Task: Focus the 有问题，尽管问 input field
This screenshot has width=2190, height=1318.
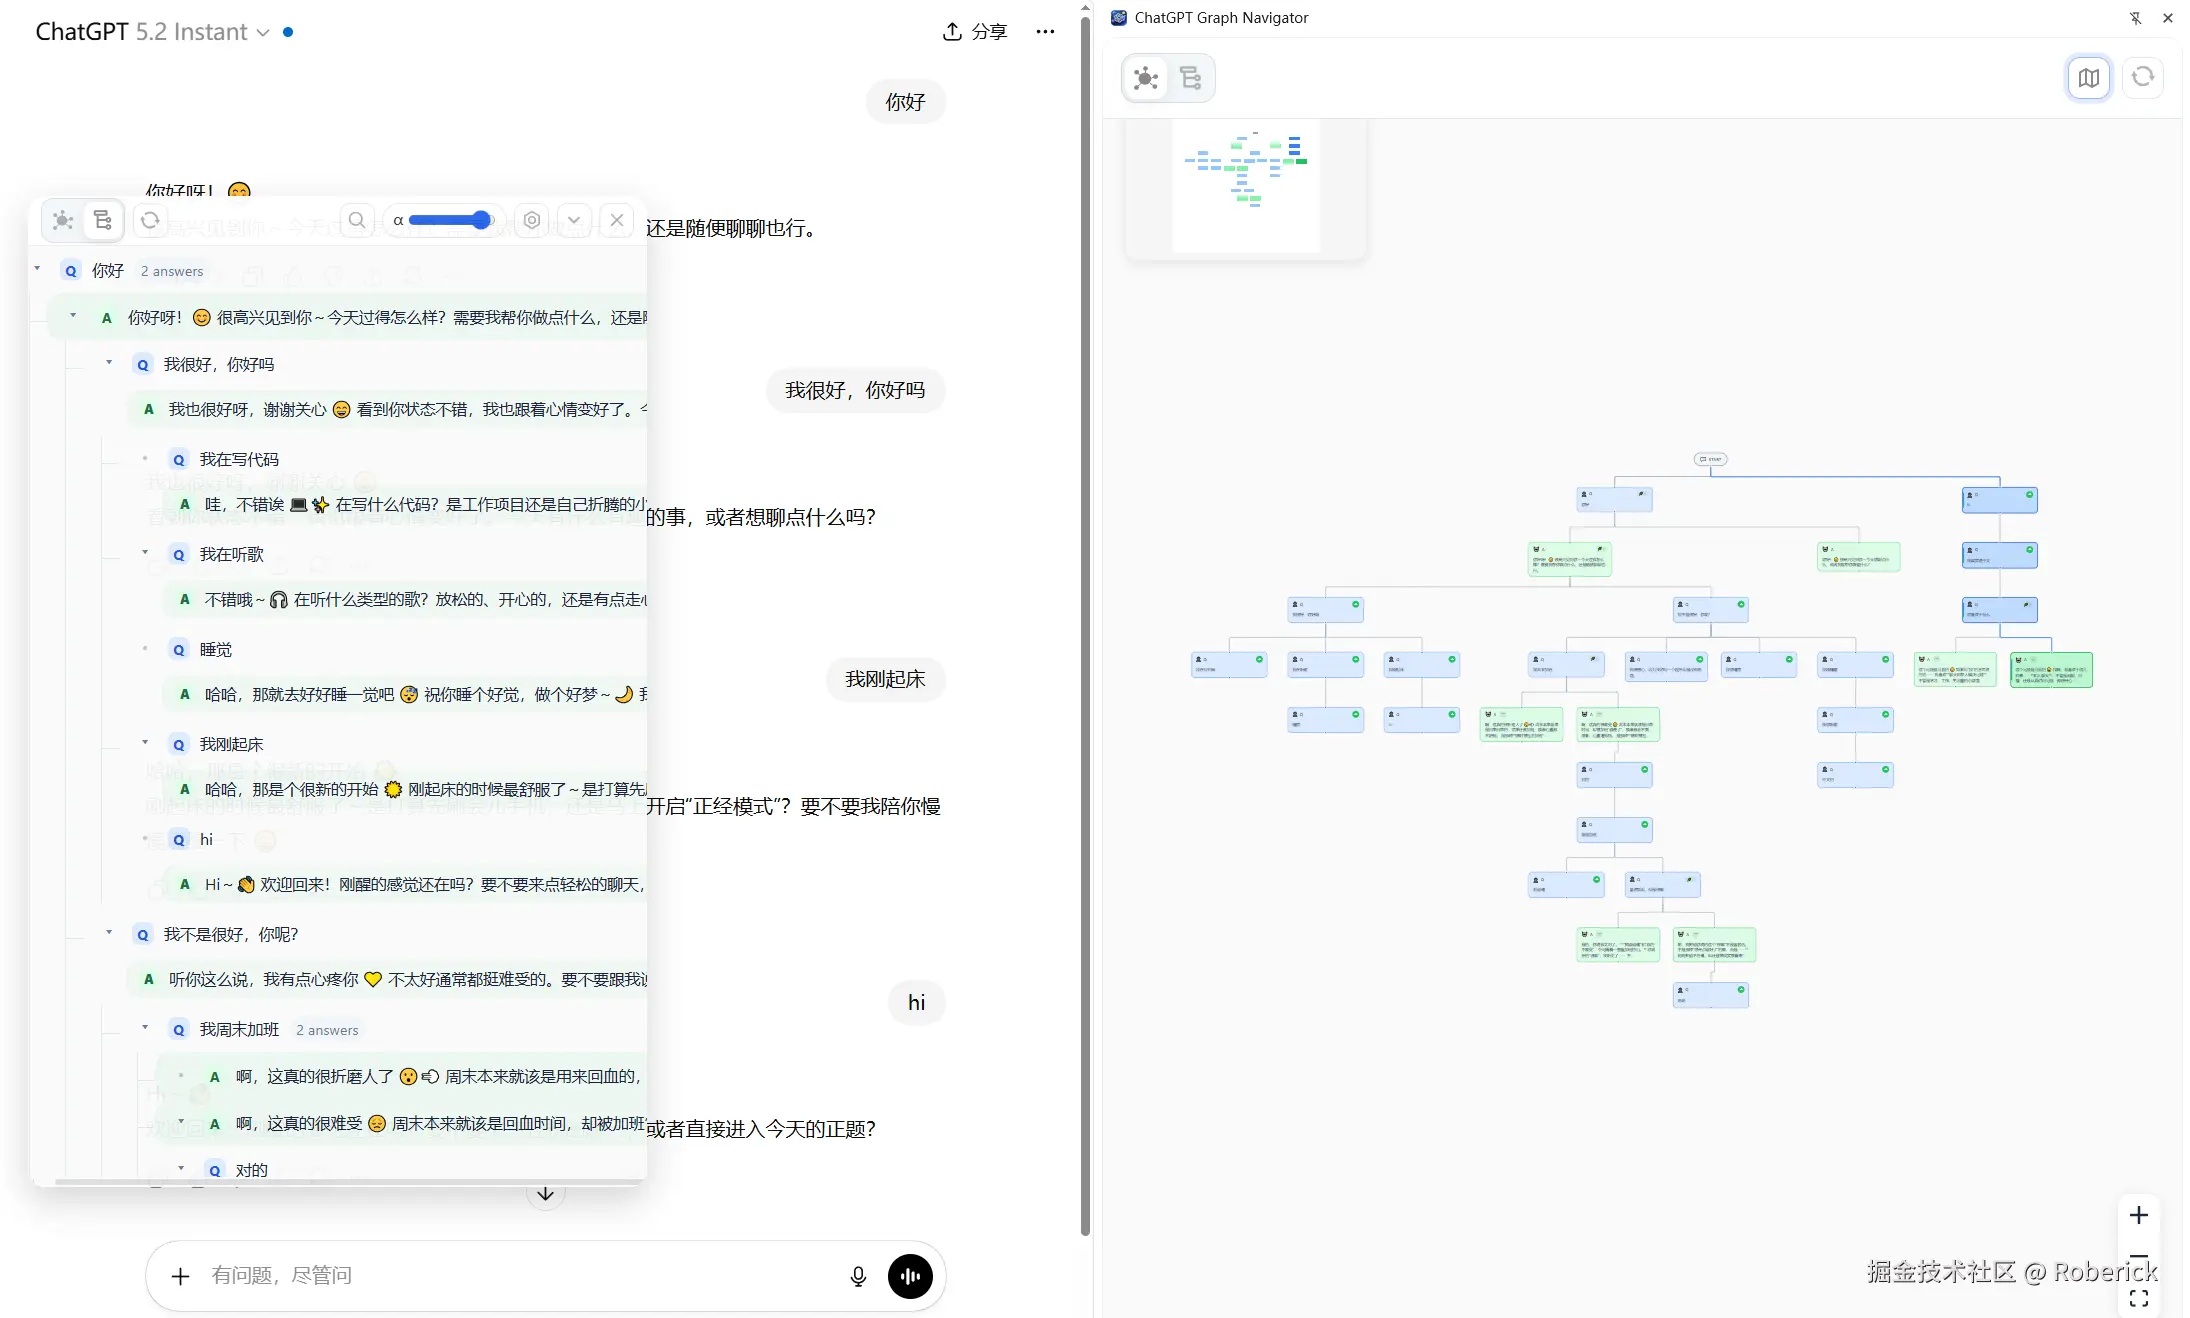Action: pos(520,1276)
